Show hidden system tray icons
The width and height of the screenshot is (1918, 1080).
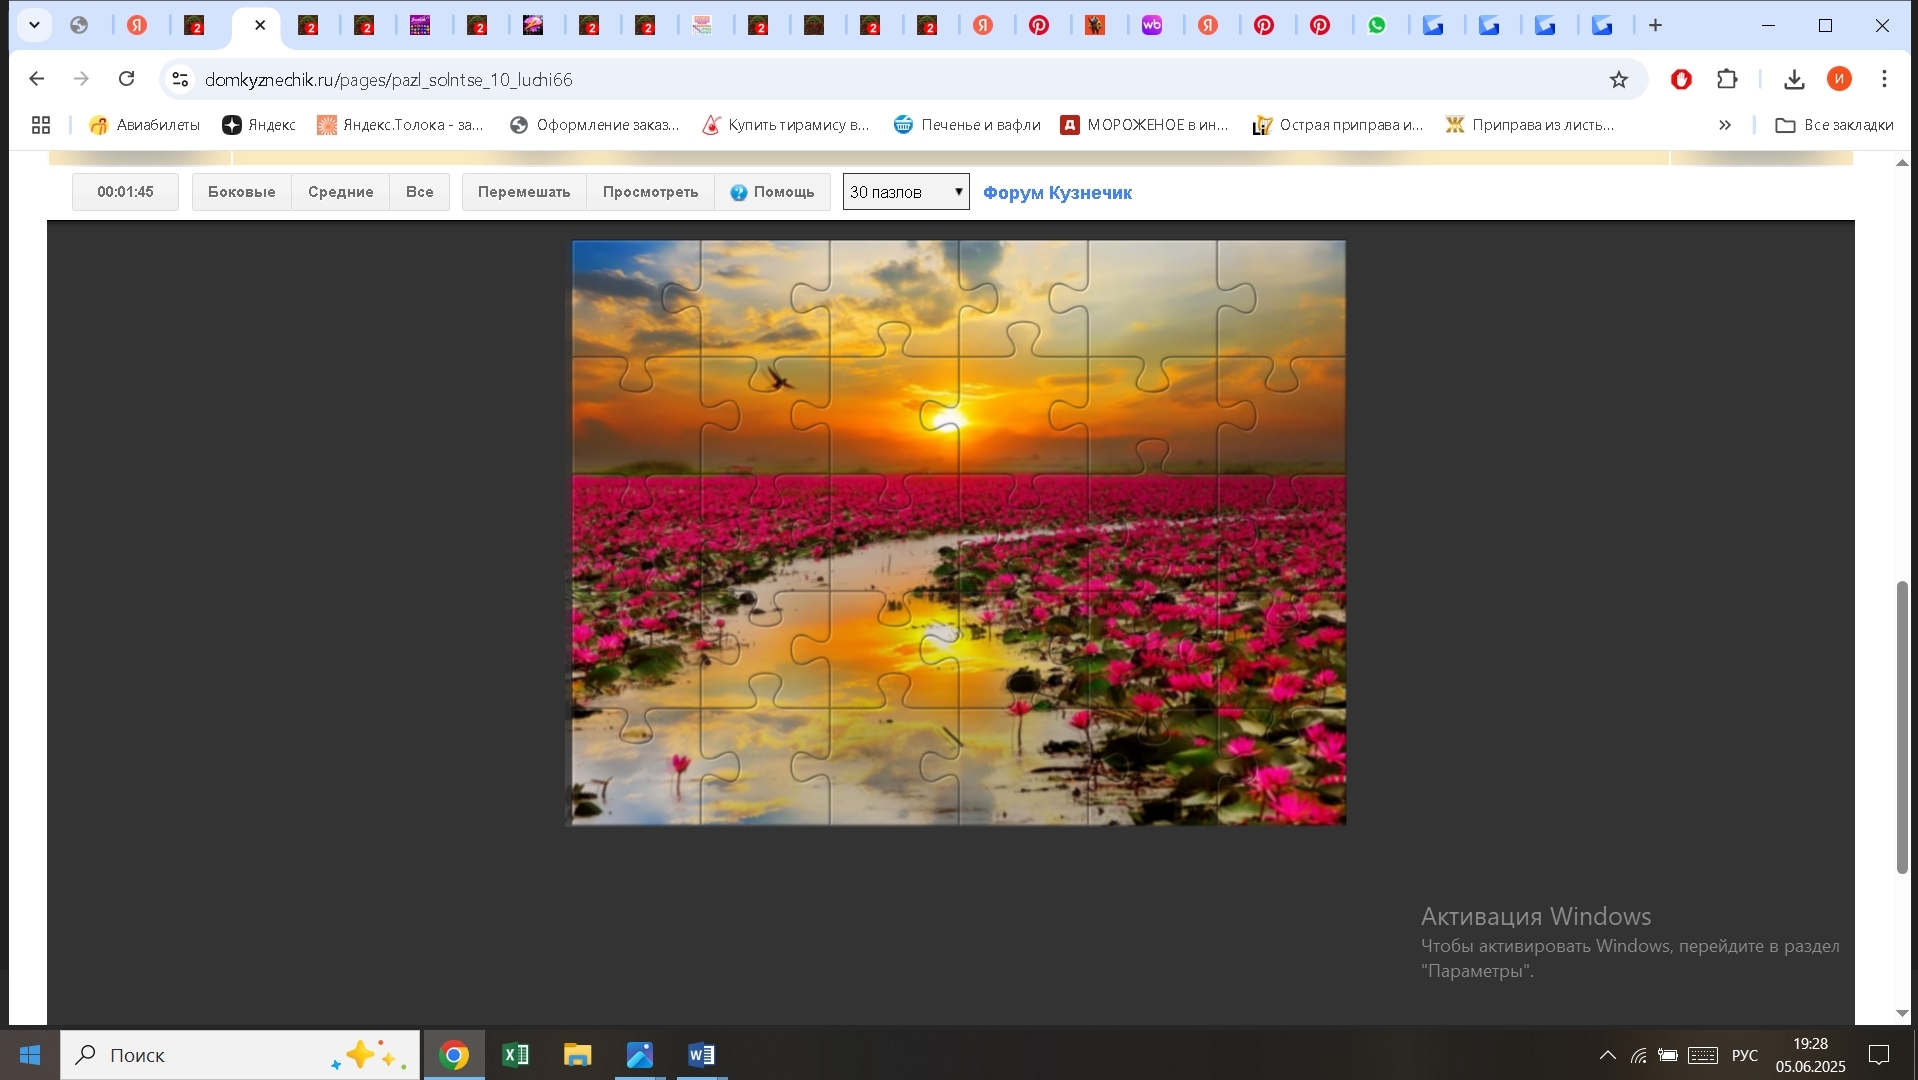[x=1607, y=1055]
